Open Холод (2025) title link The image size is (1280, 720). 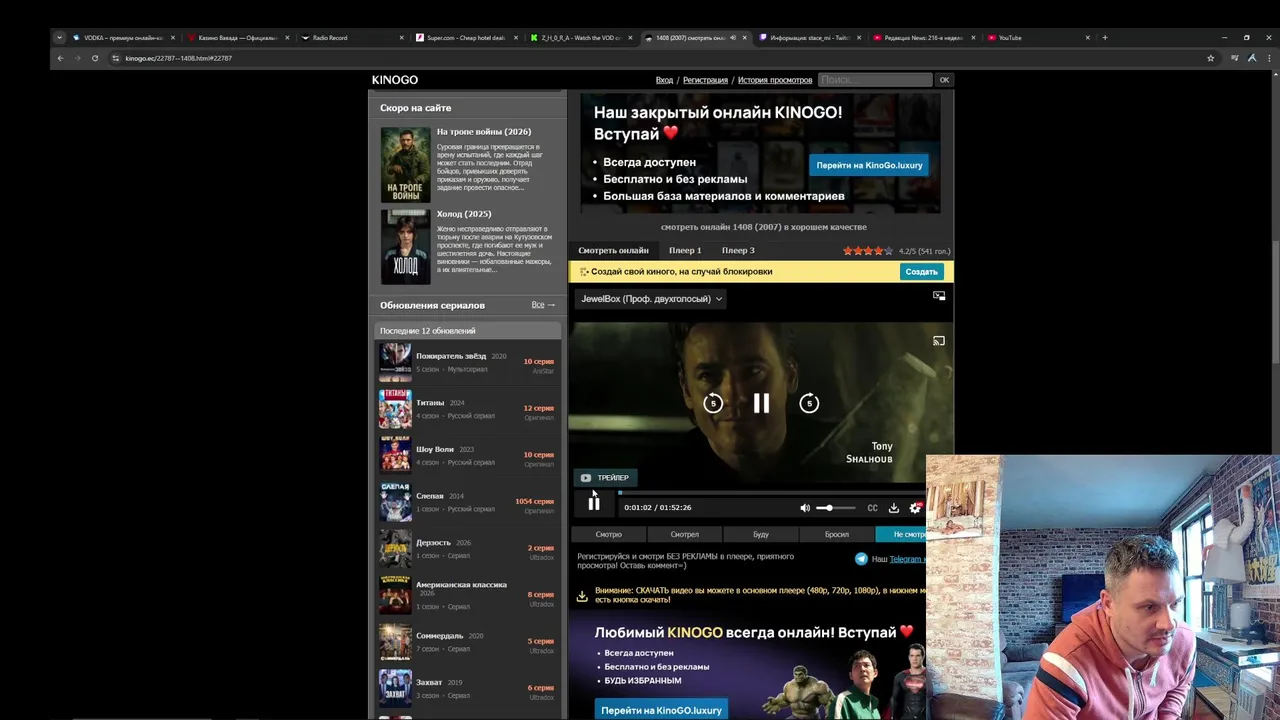(x=464, y=214)
